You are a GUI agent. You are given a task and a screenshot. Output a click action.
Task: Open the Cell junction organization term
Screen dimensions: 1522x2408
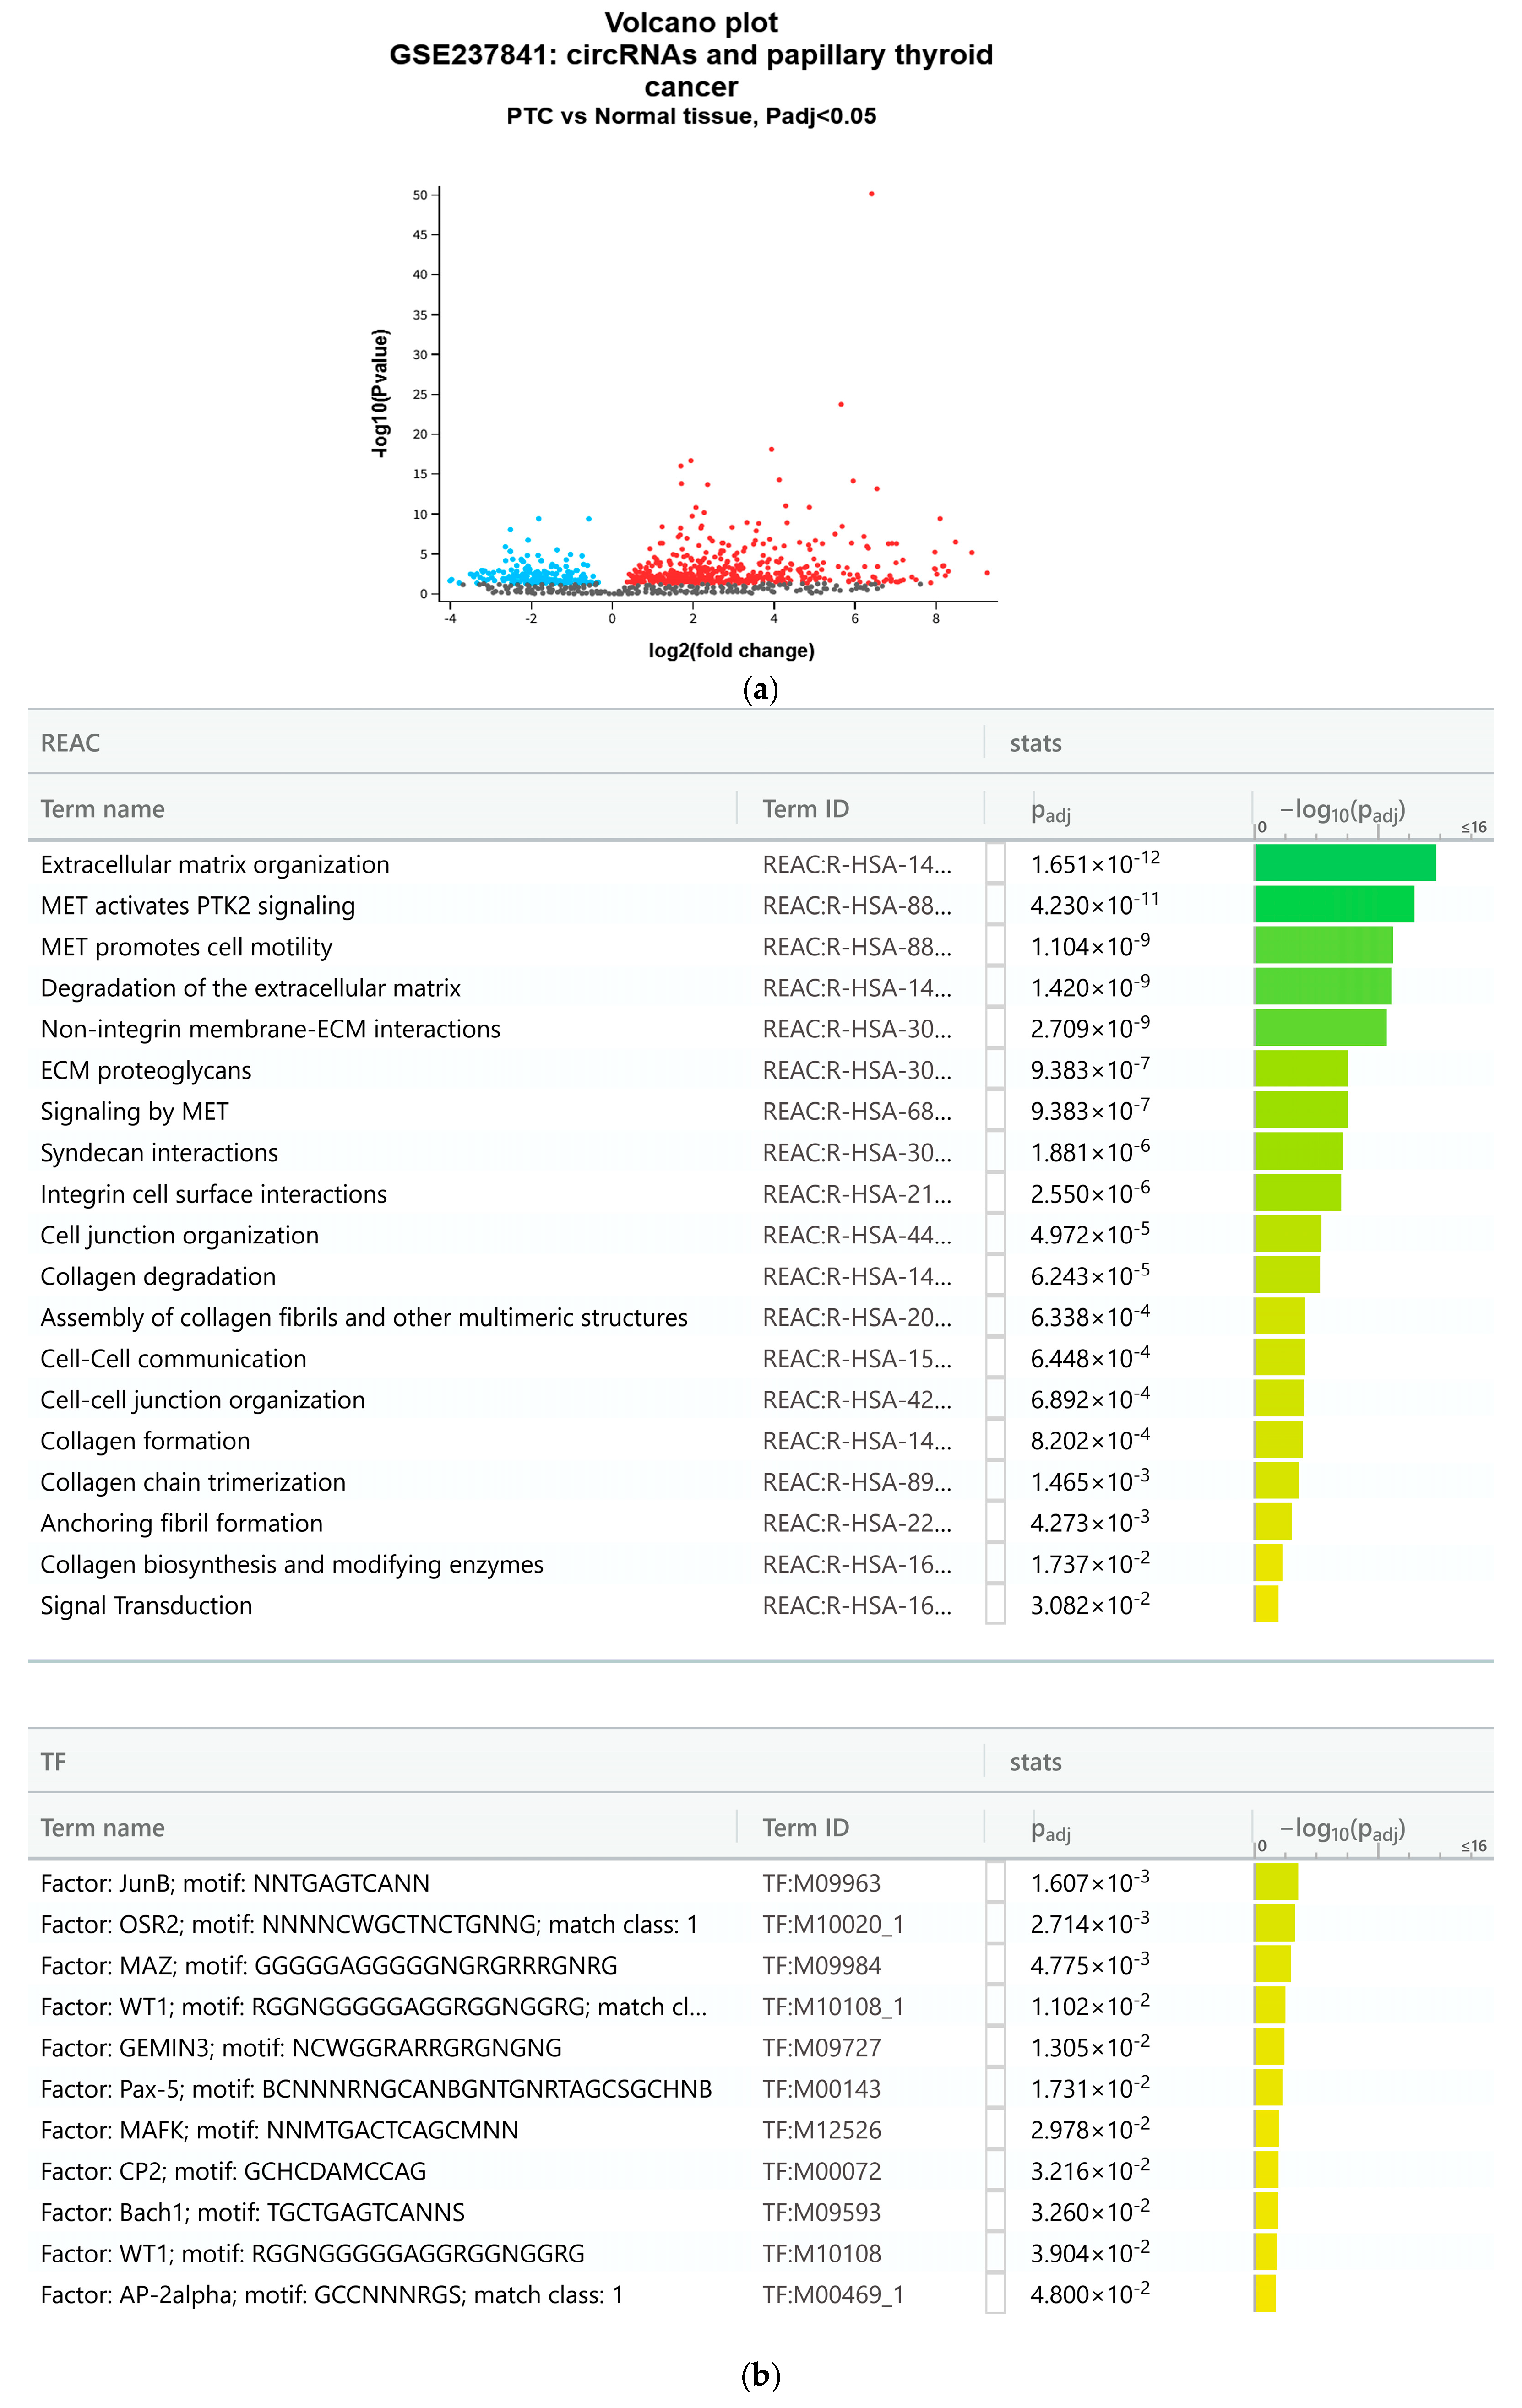click(x=179, y=1235)
